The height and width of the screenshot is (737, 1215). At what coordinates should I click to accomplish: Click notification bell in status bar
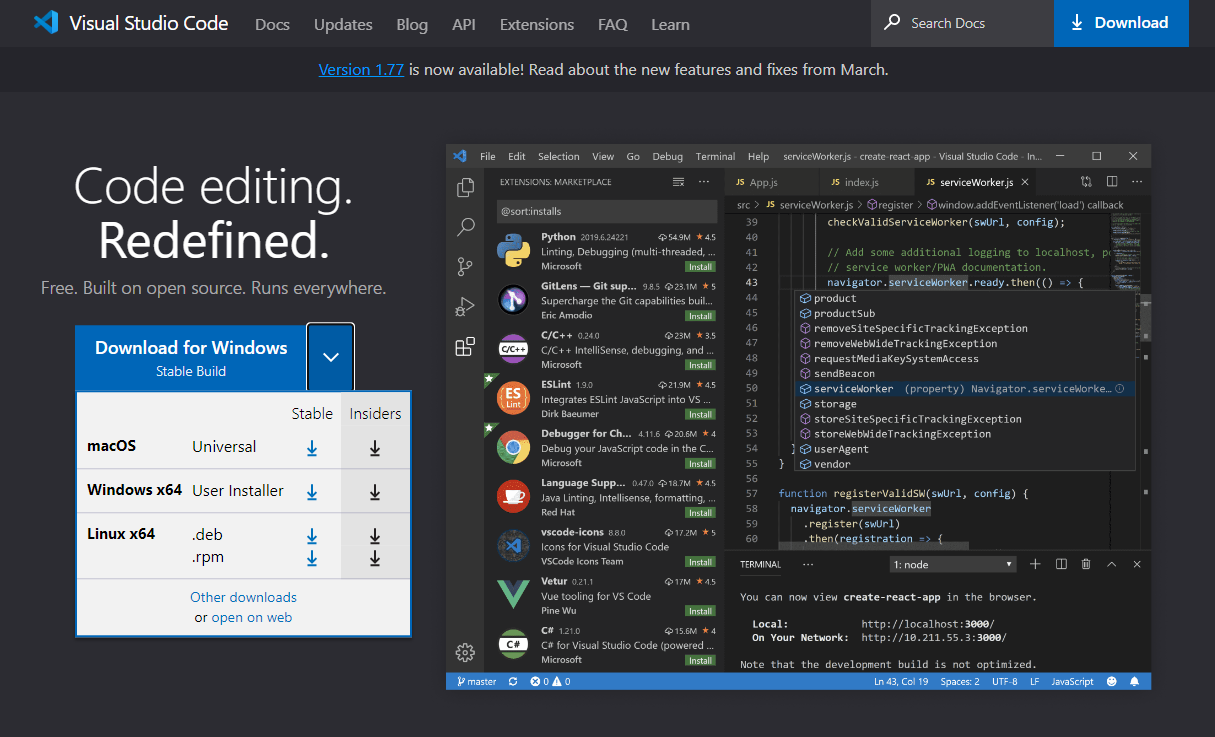(1135, 681)
